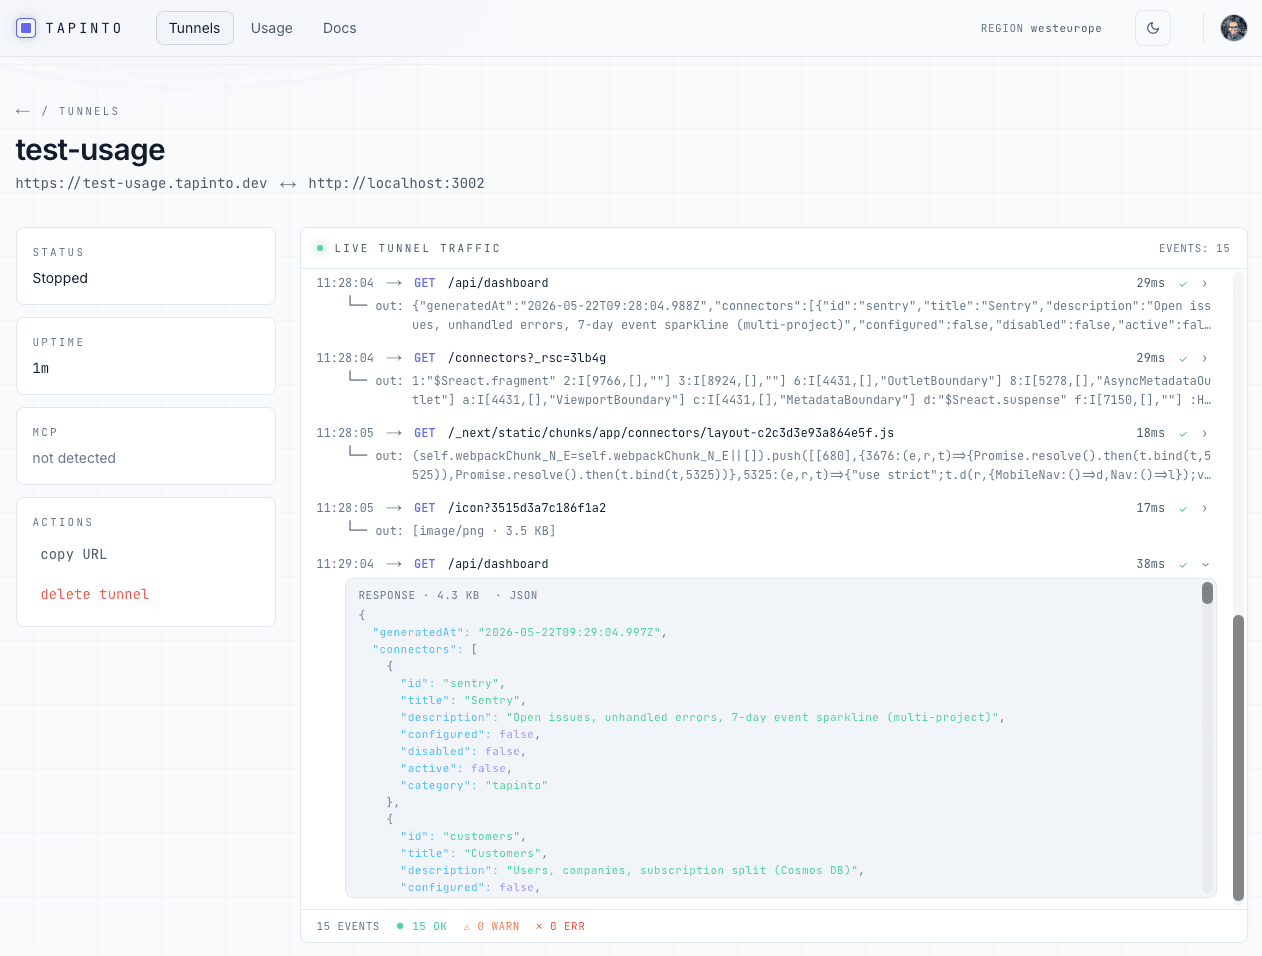Expand the /icon?3515d3a7c186f1a2 request chevron
The image size is (1262, 956).
[x=1205, y=508]
